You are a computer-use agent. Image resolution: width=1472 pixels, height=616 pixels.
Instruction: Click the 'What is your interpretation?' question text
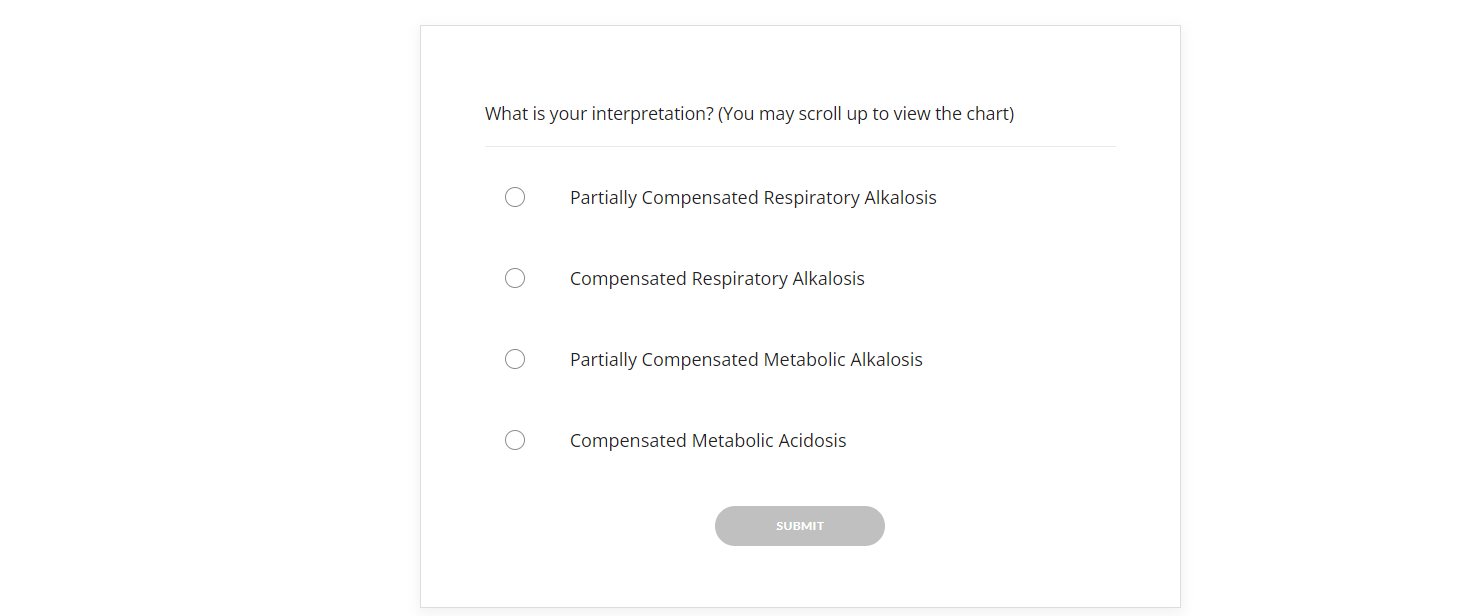(x=598, y=114)
